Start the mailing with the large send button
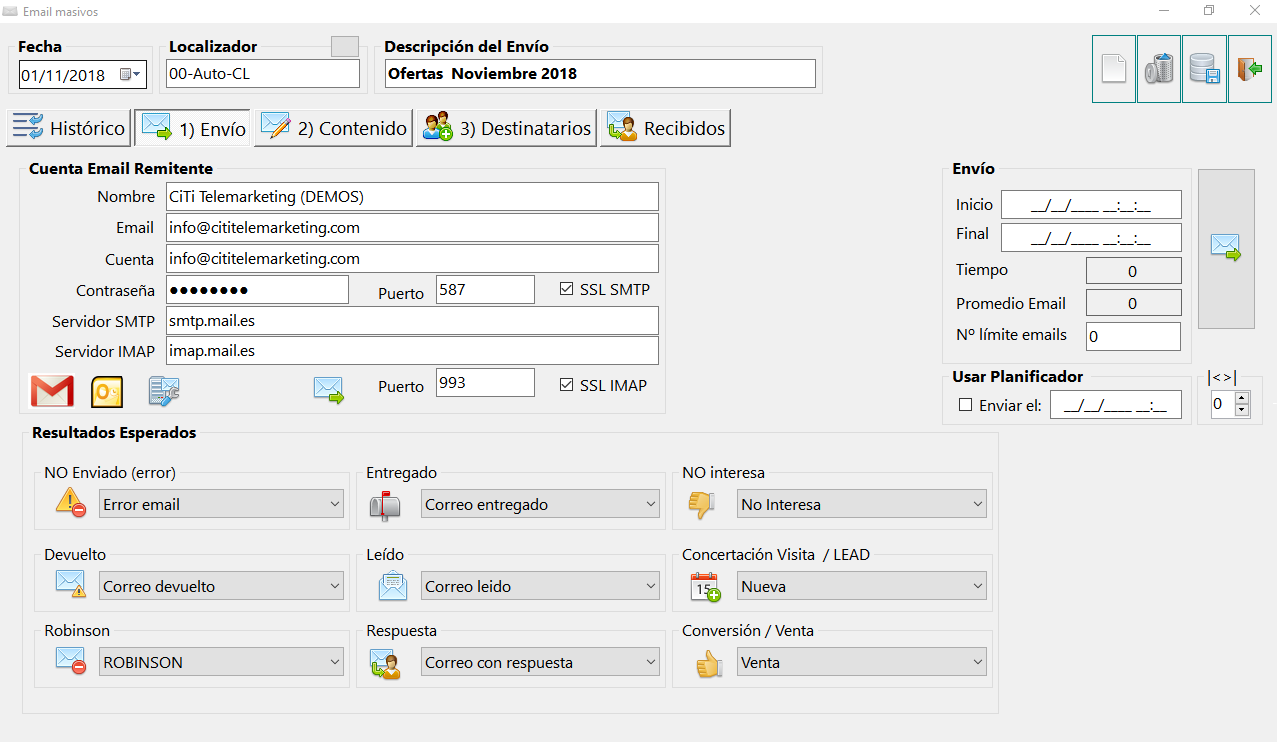This screenshot has width=1277, height=742. pyautogui.click(x=1226, y=248)
